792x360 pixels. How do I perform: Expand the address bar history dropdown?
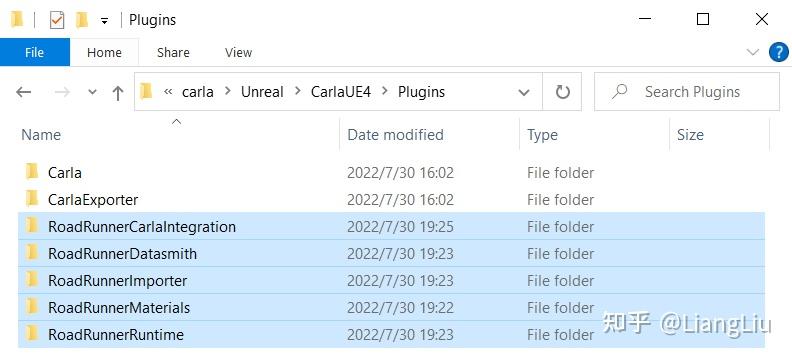(524, 92)
